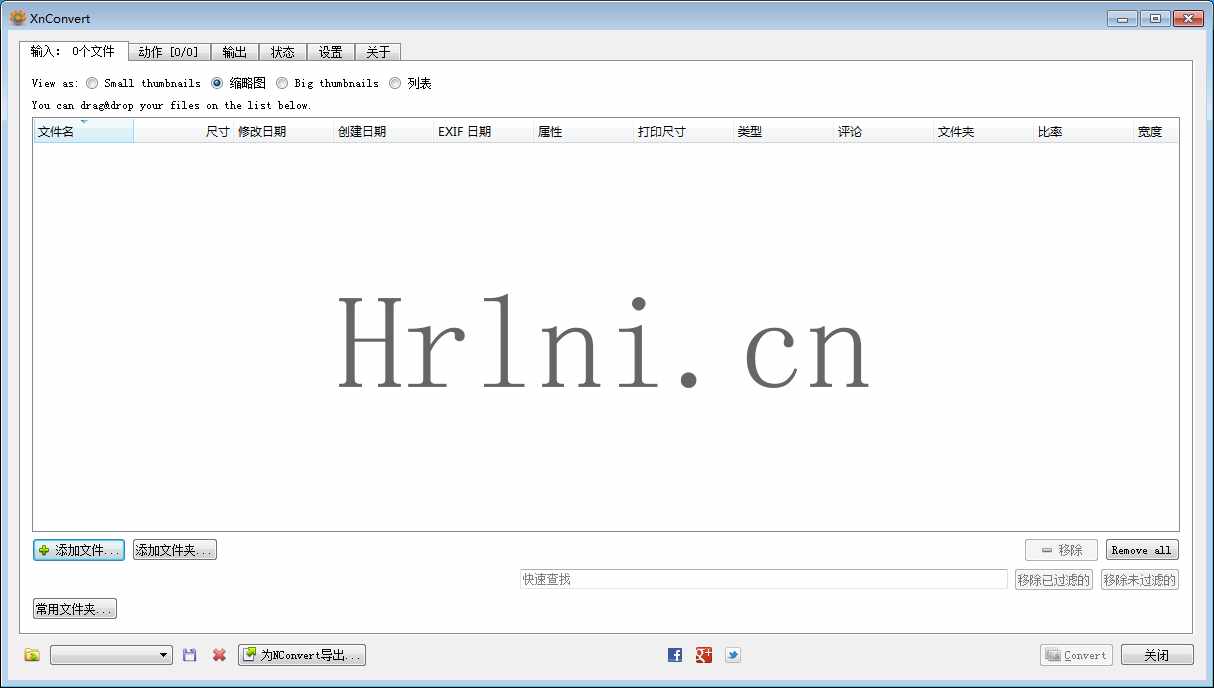Minimize the XnConvert window
Viewport: 1214px width, 688px height.
[1122, 18]
